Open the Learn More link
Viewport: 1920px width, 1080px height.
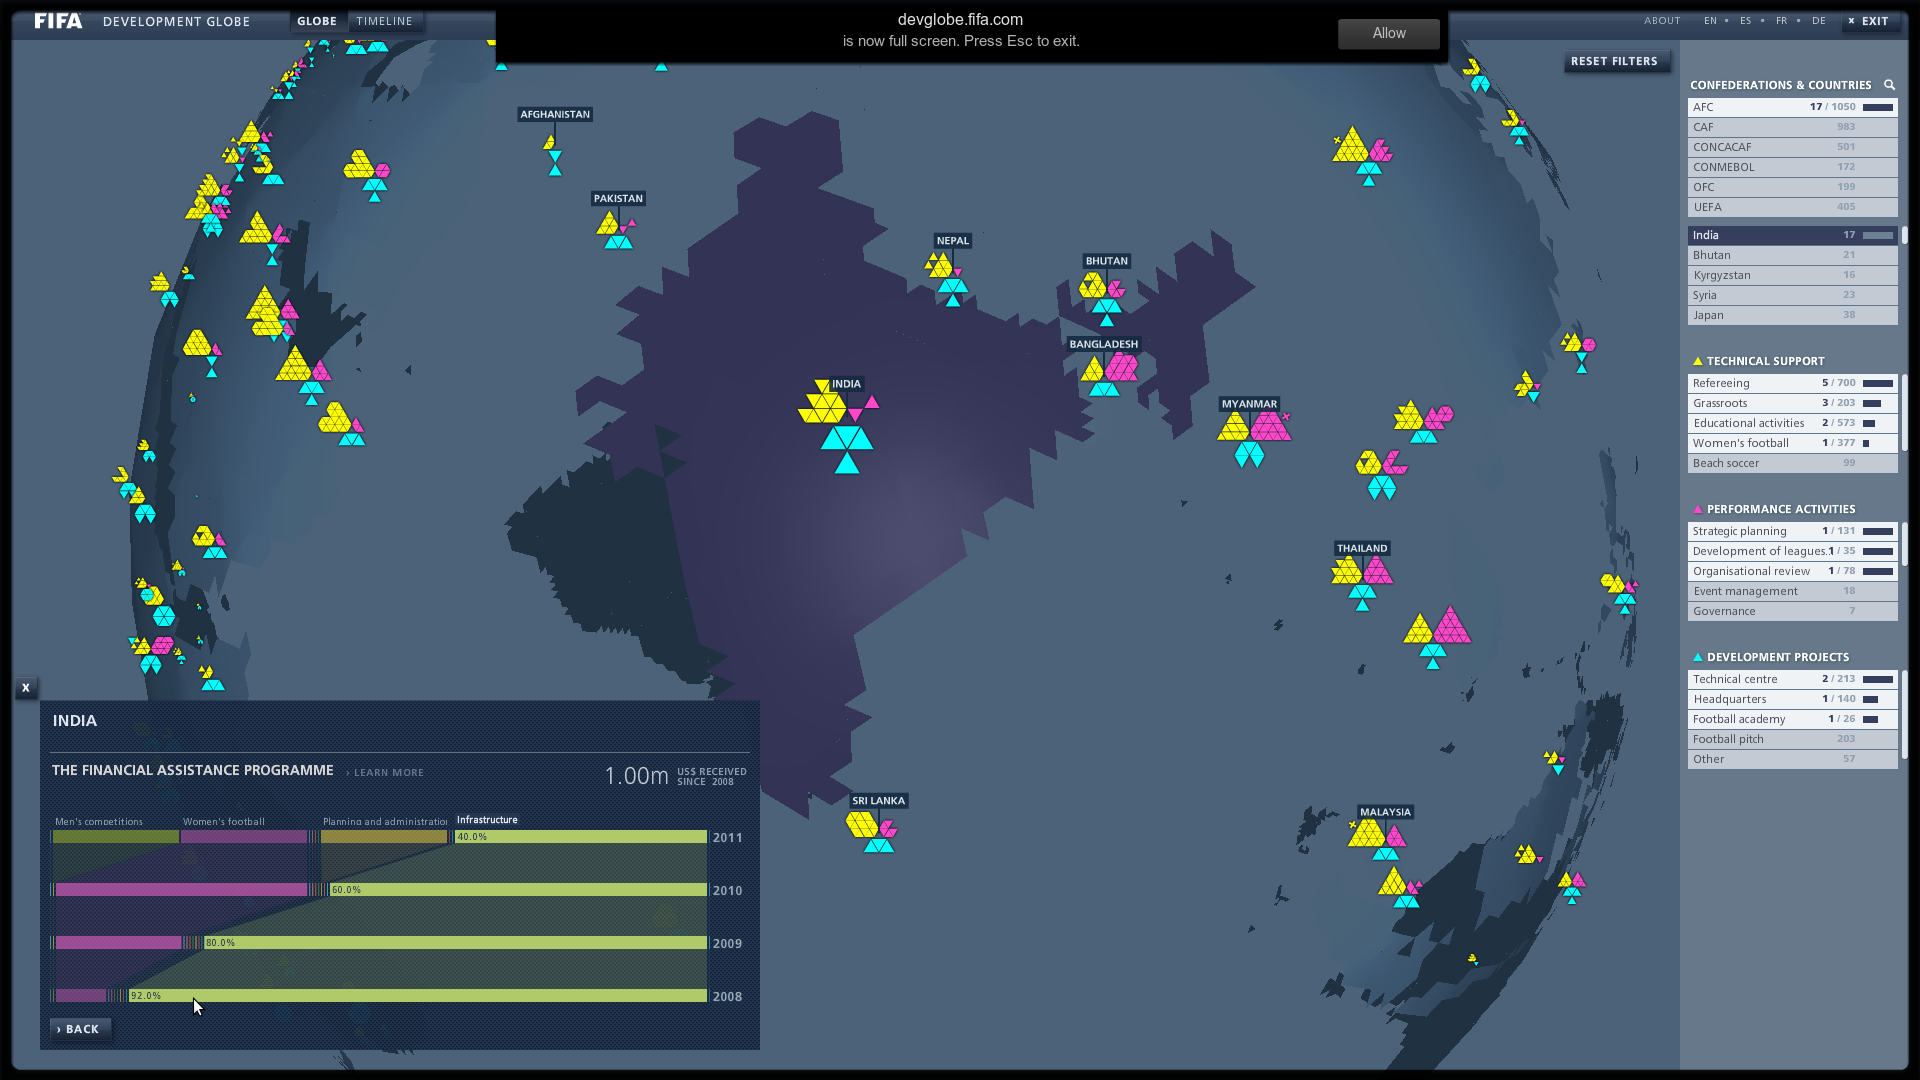pos(386,773)
